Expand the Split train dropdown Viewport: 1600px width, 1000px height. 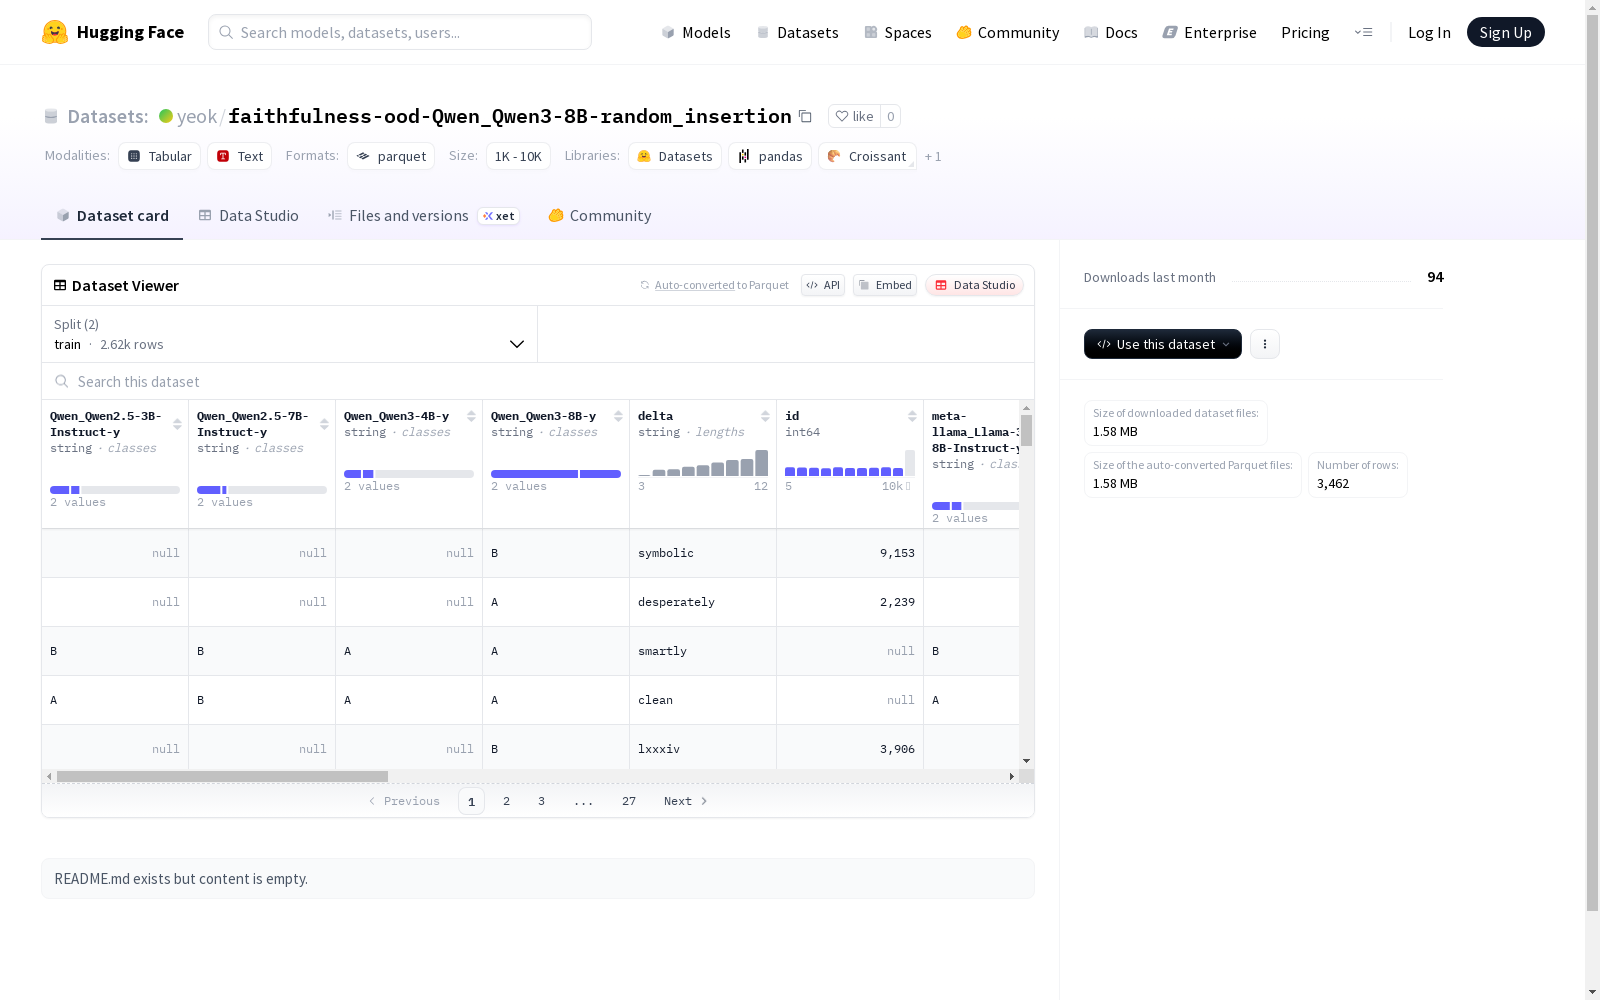pos(290,334)
